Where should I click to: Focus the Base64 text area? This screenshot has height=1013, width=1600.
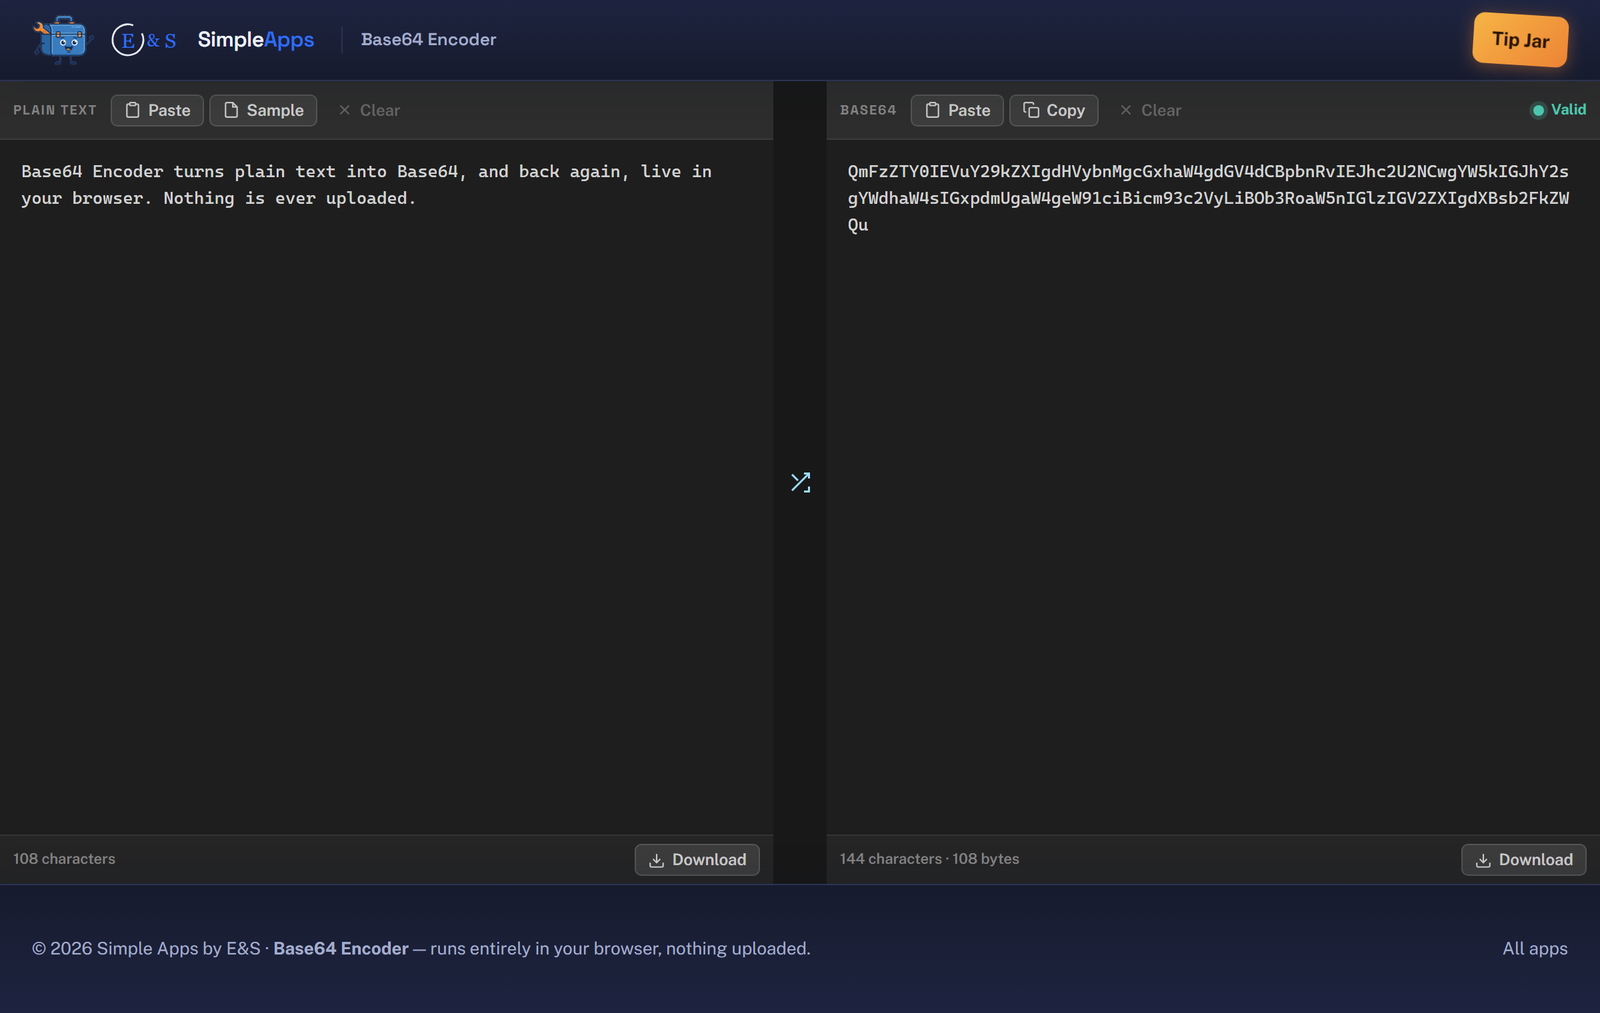coord(1213,487)
